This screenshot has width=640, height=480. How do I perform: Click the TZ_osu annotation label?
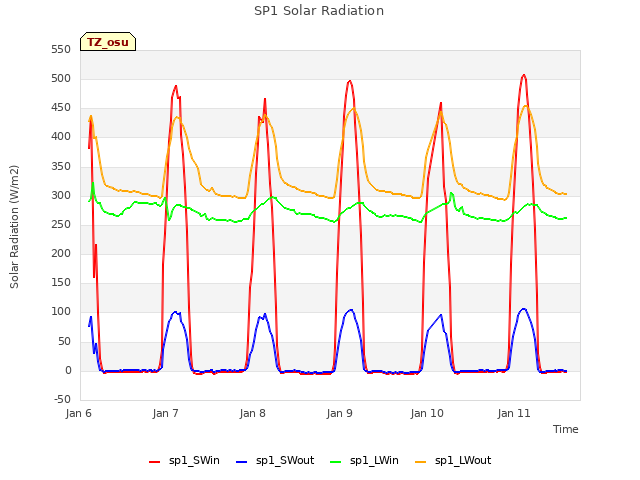(108, 42)
